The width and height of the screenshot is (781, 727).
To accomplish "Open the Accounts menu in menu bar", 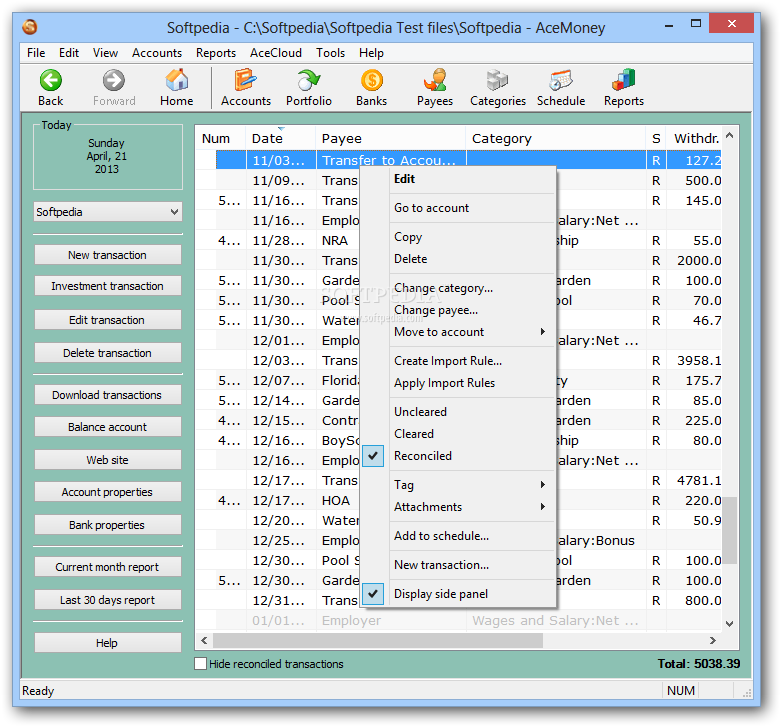I will coord(157,53).
